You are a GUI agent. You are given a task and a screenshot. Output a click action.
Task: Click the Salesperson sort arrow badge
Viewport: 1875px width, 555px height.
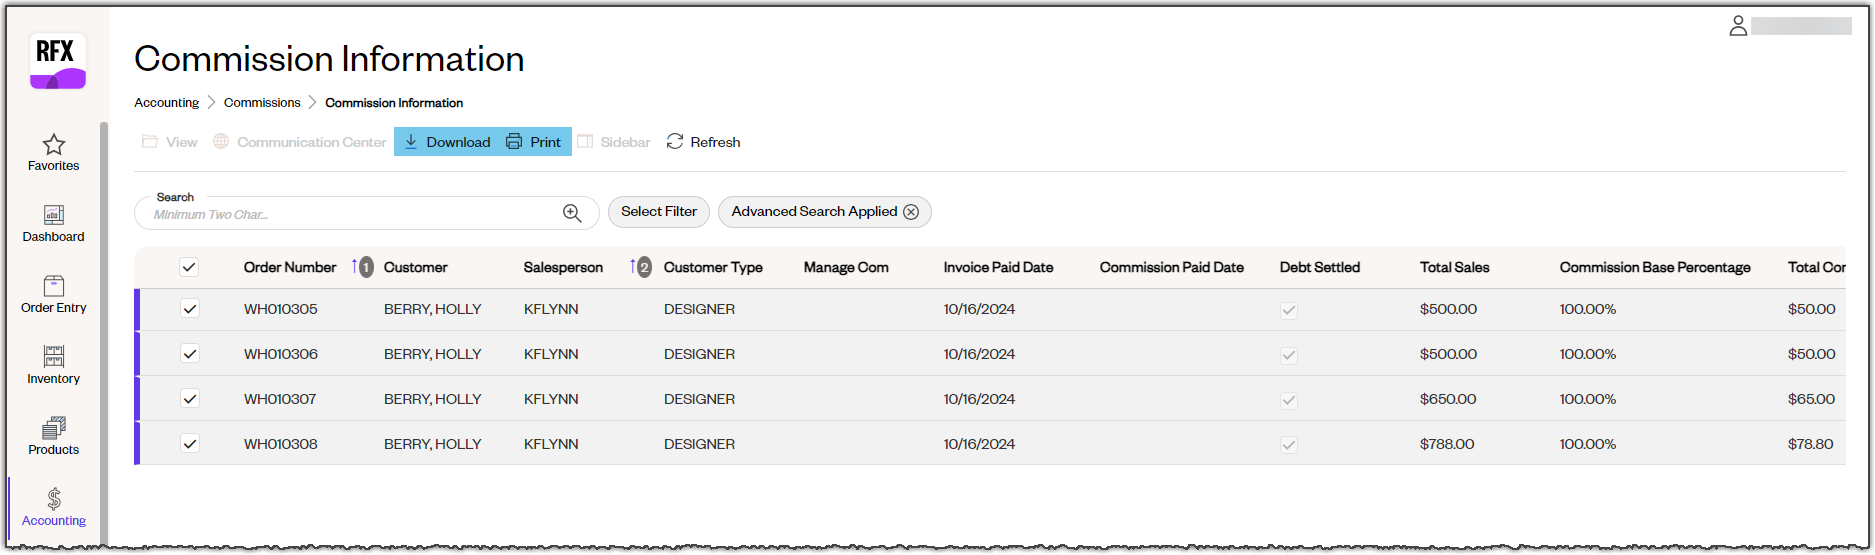[641, 267]
